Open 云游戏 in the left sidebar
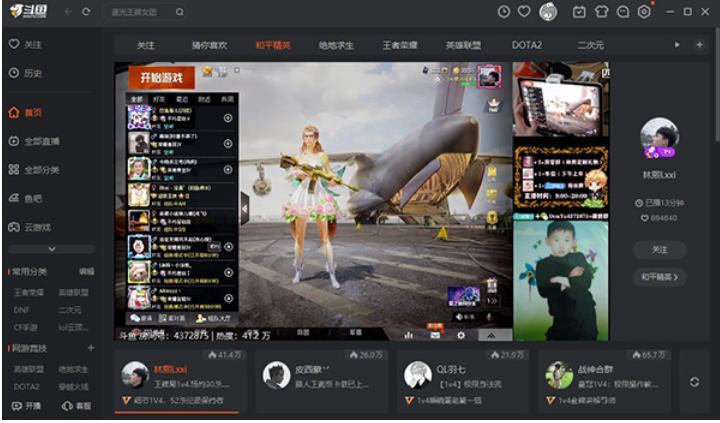 [x=30, y=227]
